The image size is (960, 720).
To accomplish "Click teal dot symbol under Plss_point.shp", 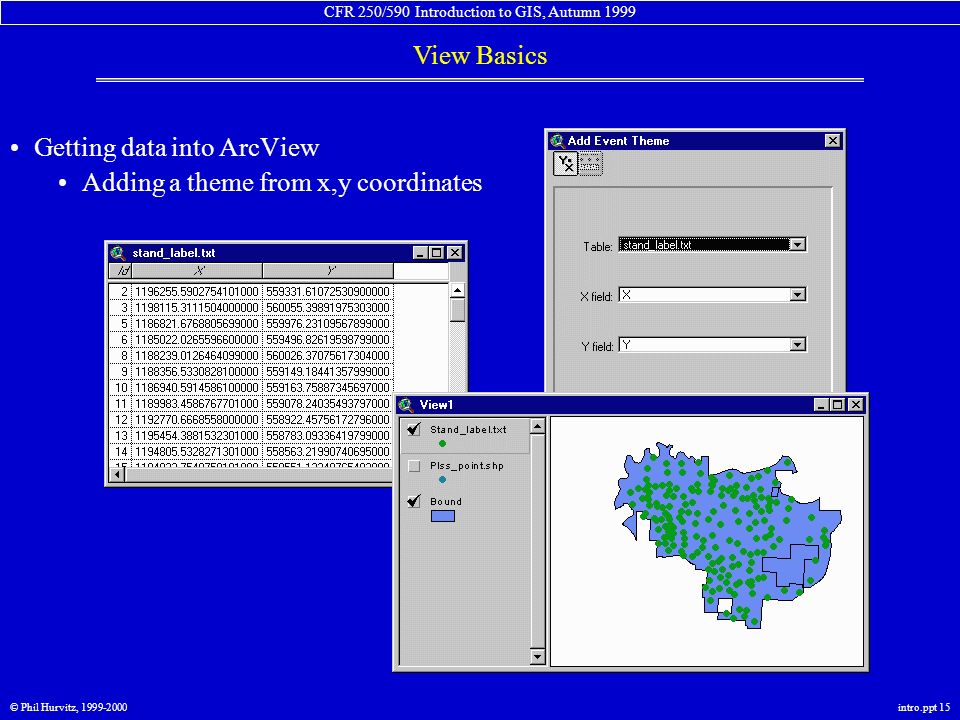I will pyautogui.click(x=442, y=479).
